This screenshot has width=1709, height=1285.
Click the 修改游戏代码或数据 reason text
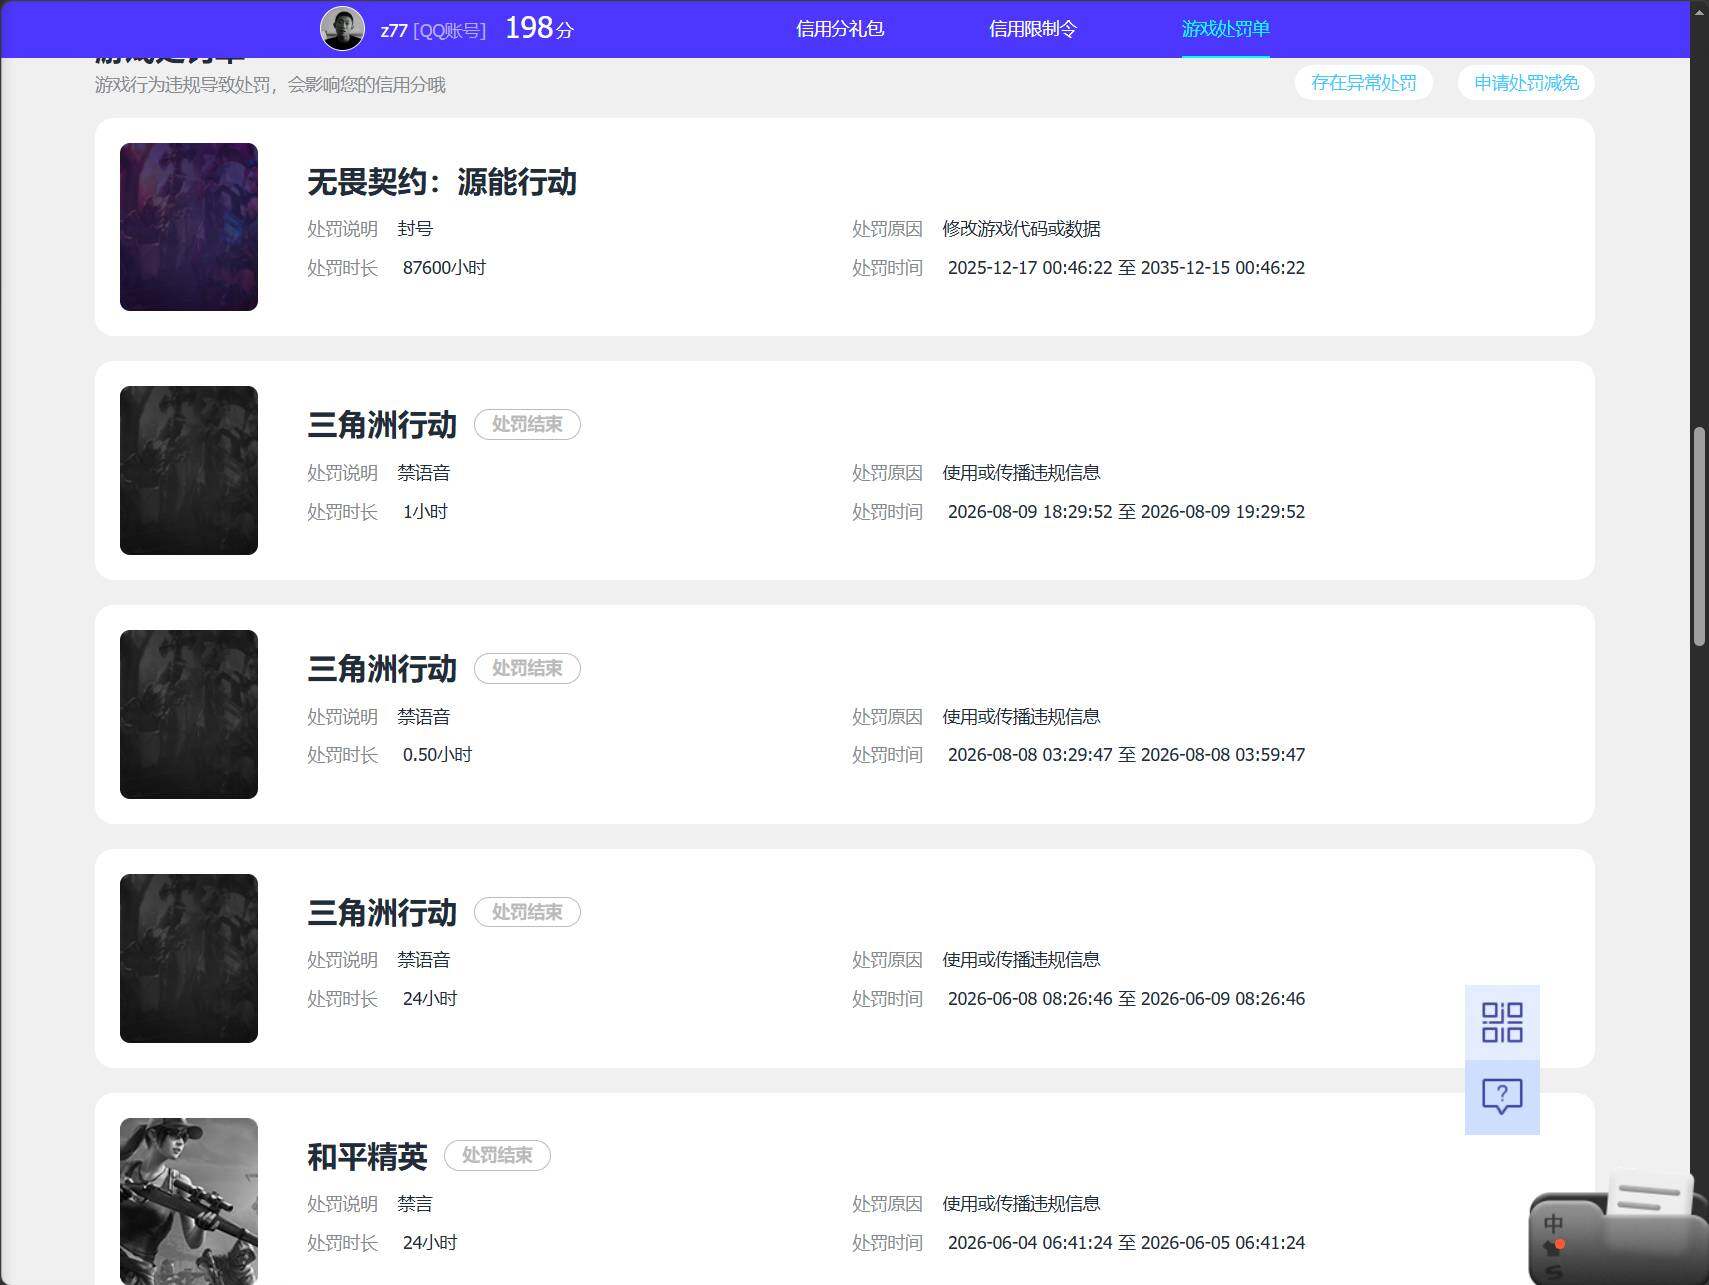1021,229
